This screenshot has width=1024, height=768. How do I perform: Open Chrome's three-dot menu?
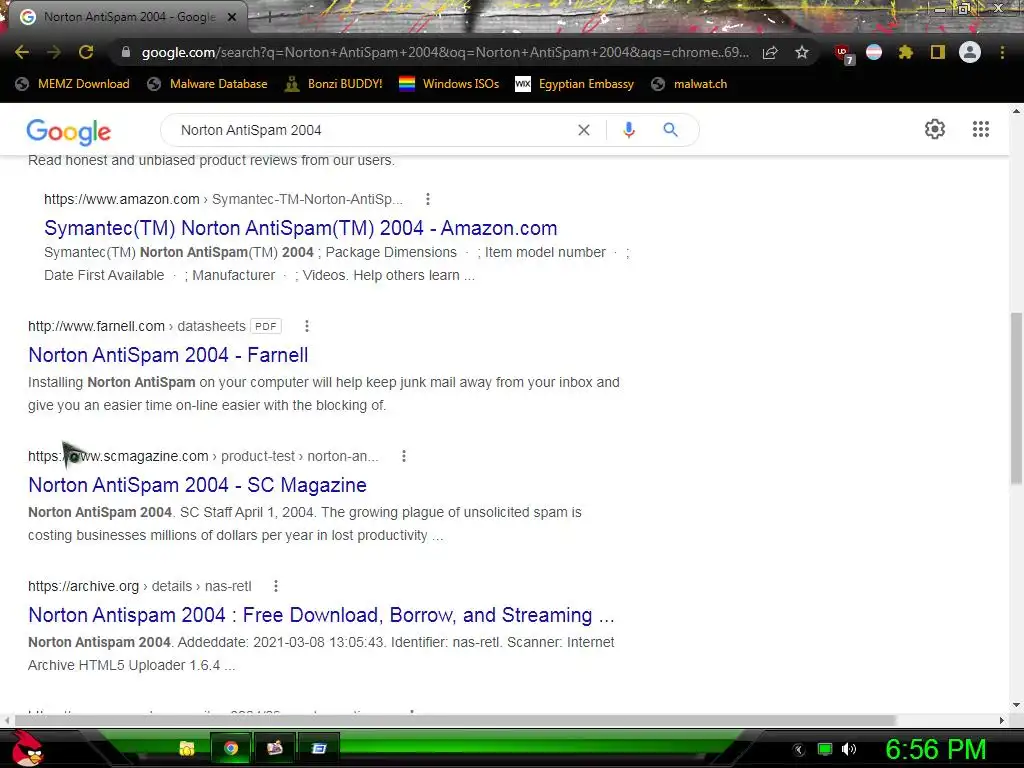[x=1002, y=52]
